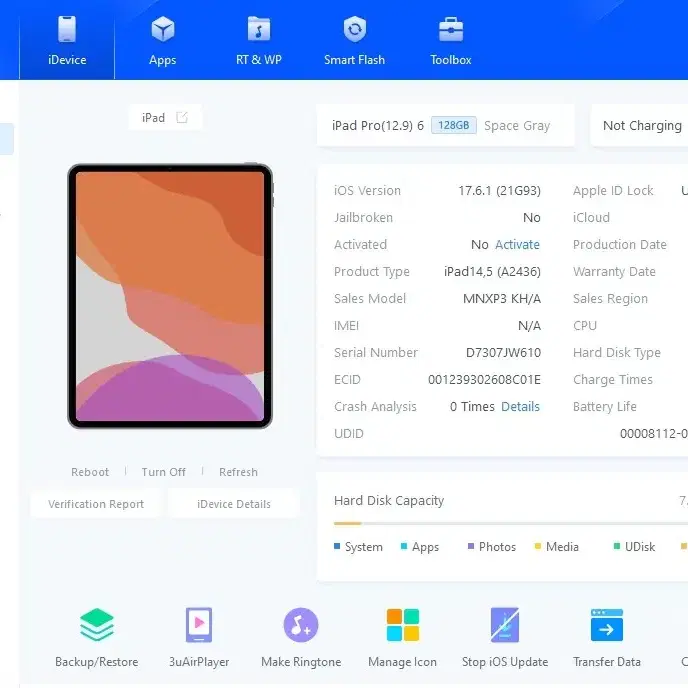Click iPad Pro(12.9) 6 model text
Image resolution: width=688 pixels, height=688 pixels.
click(x=378, y=126)
